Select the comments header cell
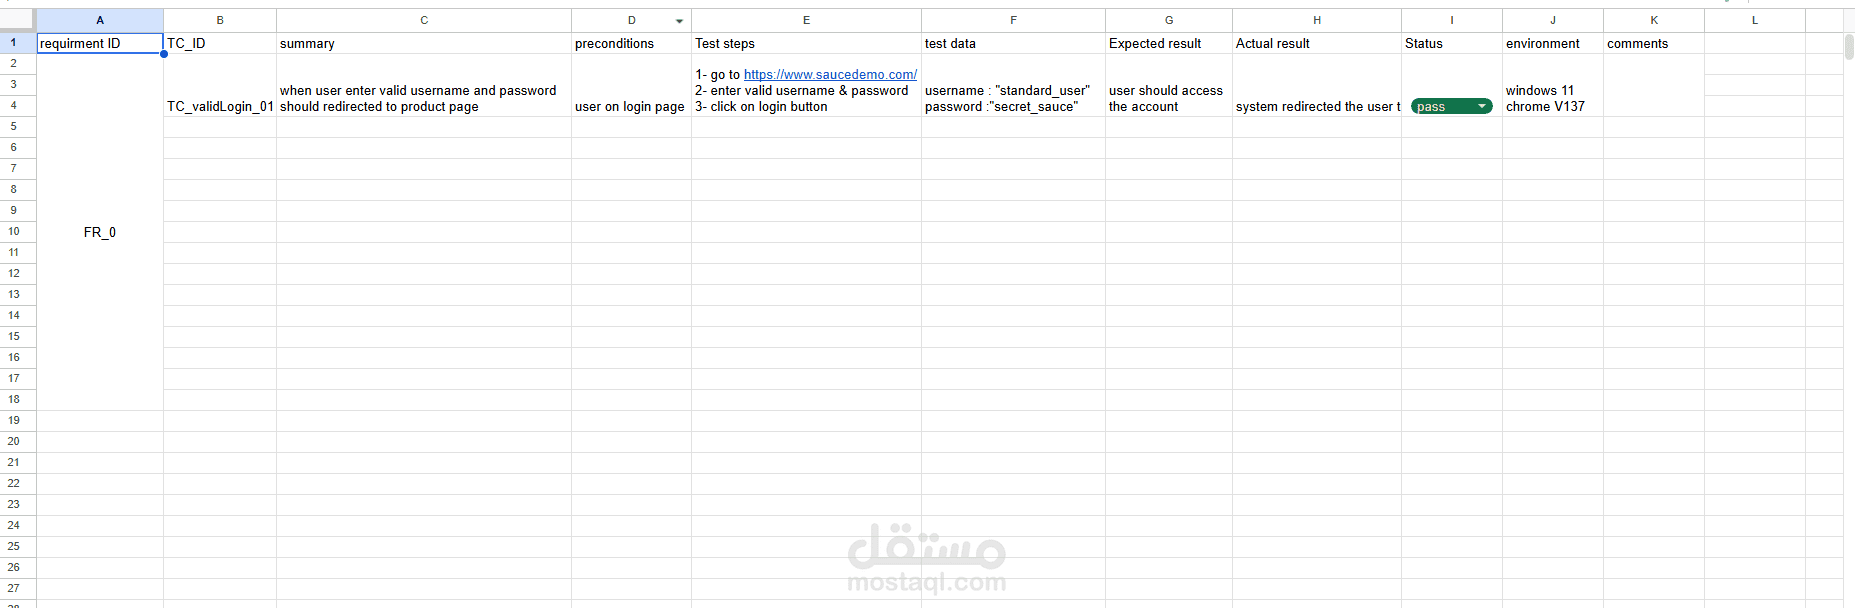This screenshot has height=608, width=1855. coord(1654,43)
